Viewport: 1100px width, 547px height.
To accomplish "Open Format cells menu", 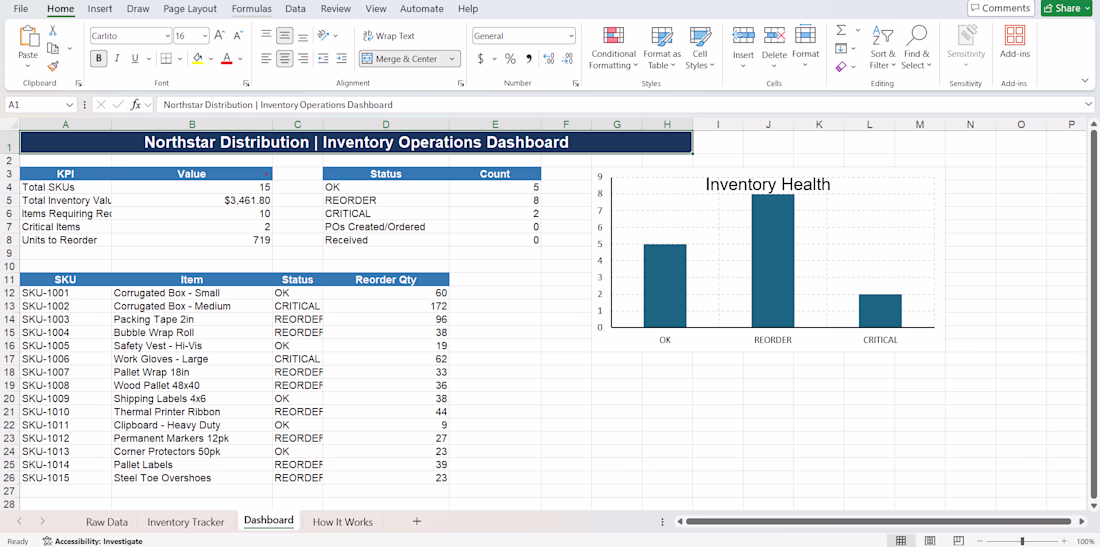I will [805, 48].
